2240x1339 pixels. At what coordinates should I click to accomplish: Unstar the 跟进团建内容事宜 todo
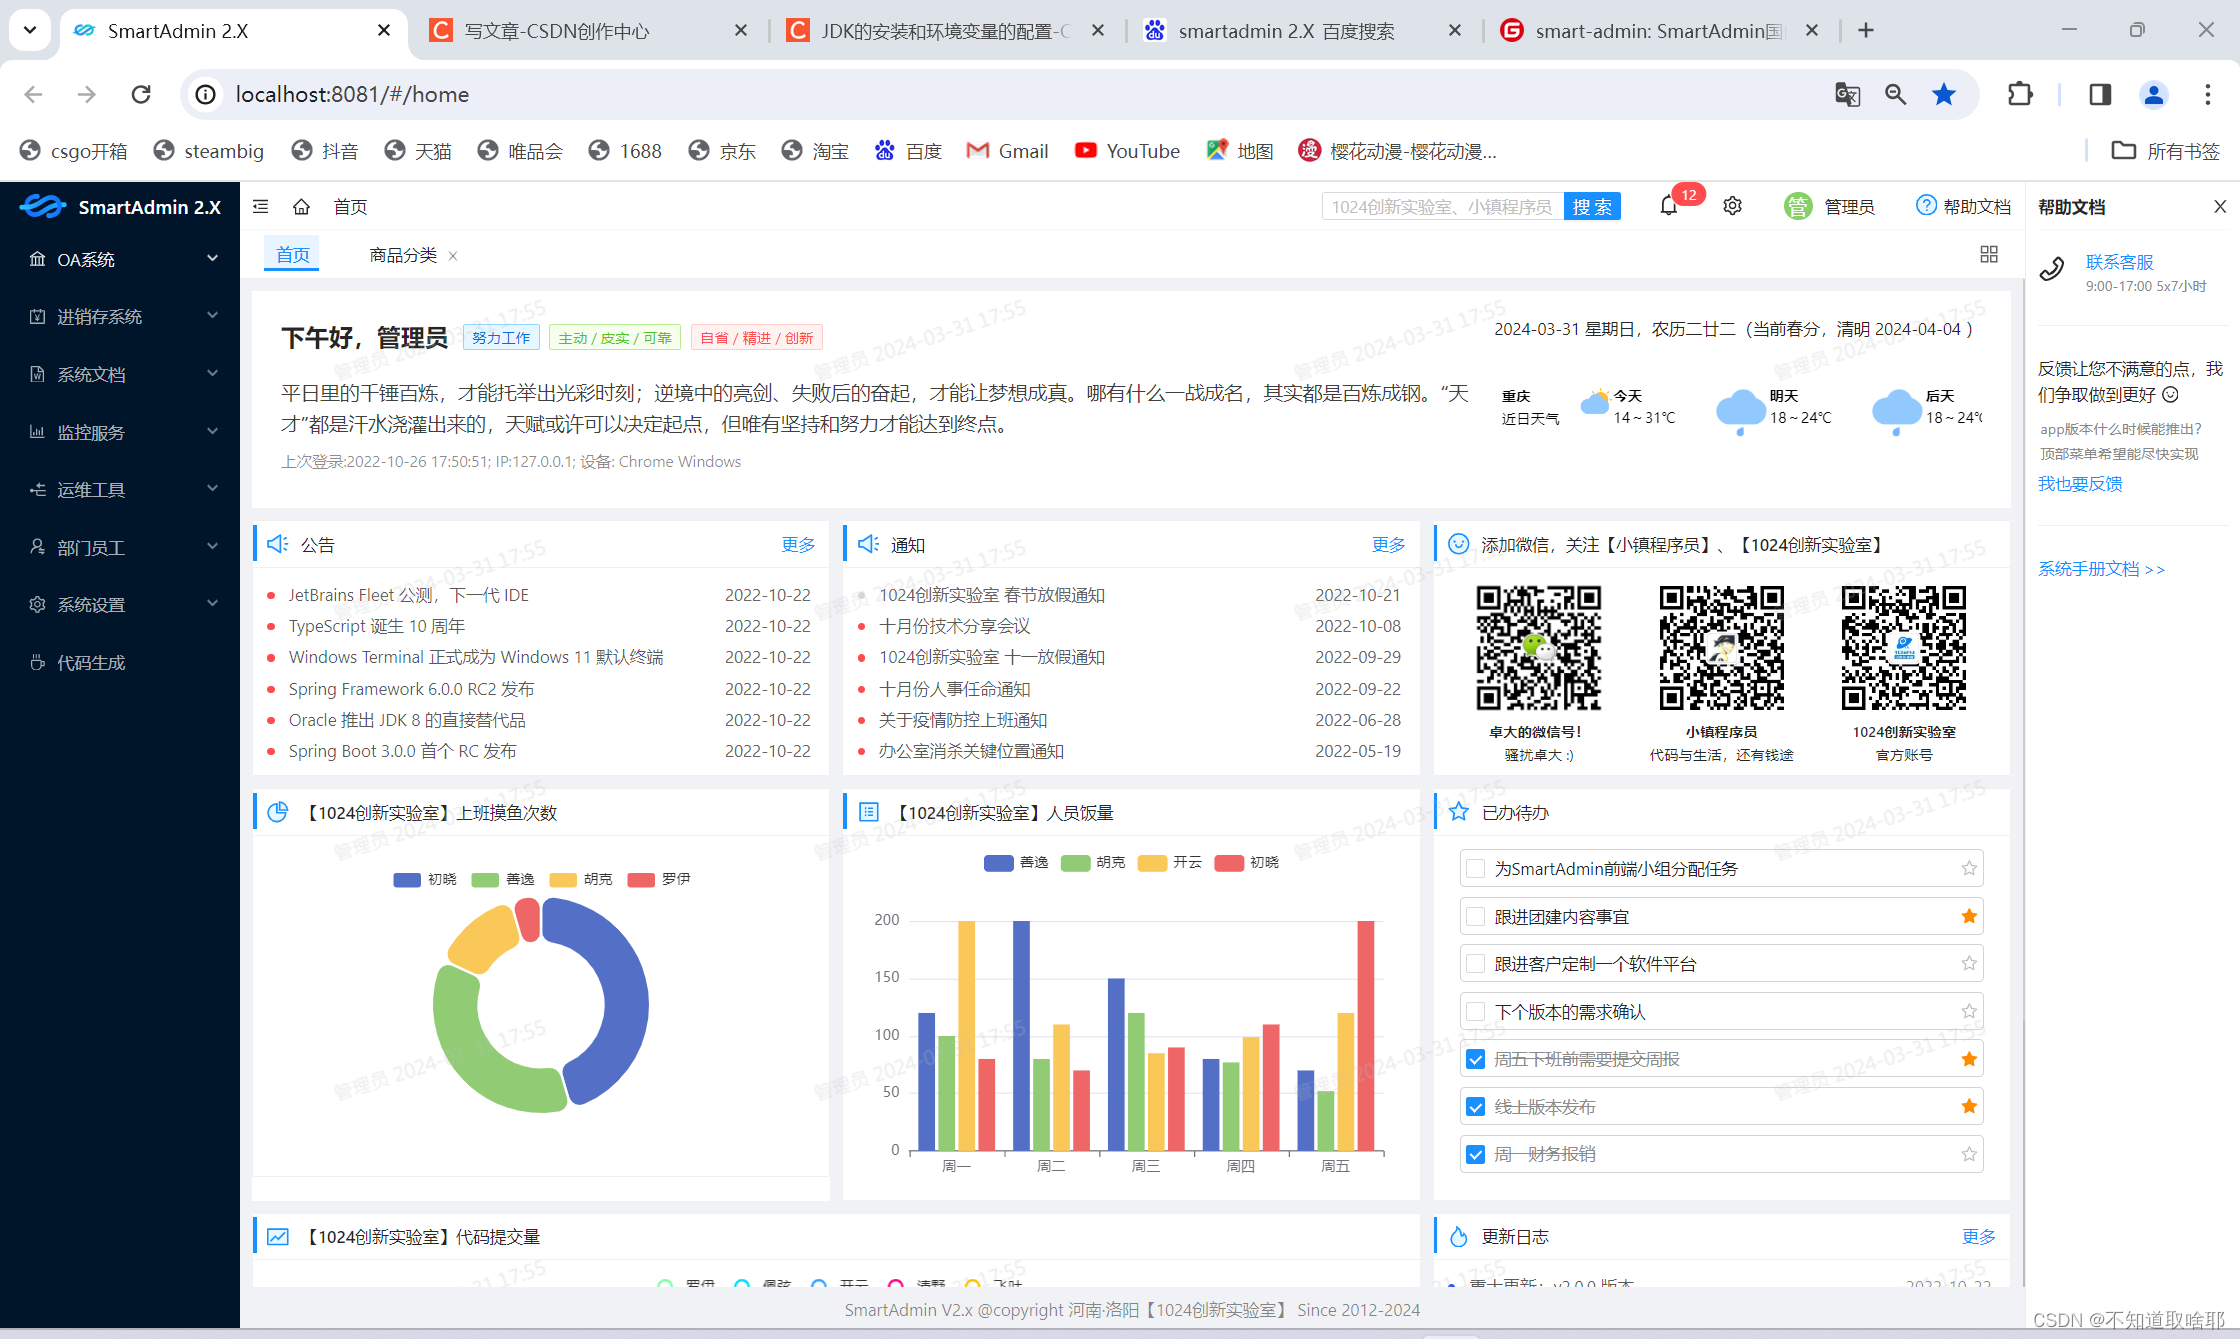pyautogui.click(x=1969, y=916)
